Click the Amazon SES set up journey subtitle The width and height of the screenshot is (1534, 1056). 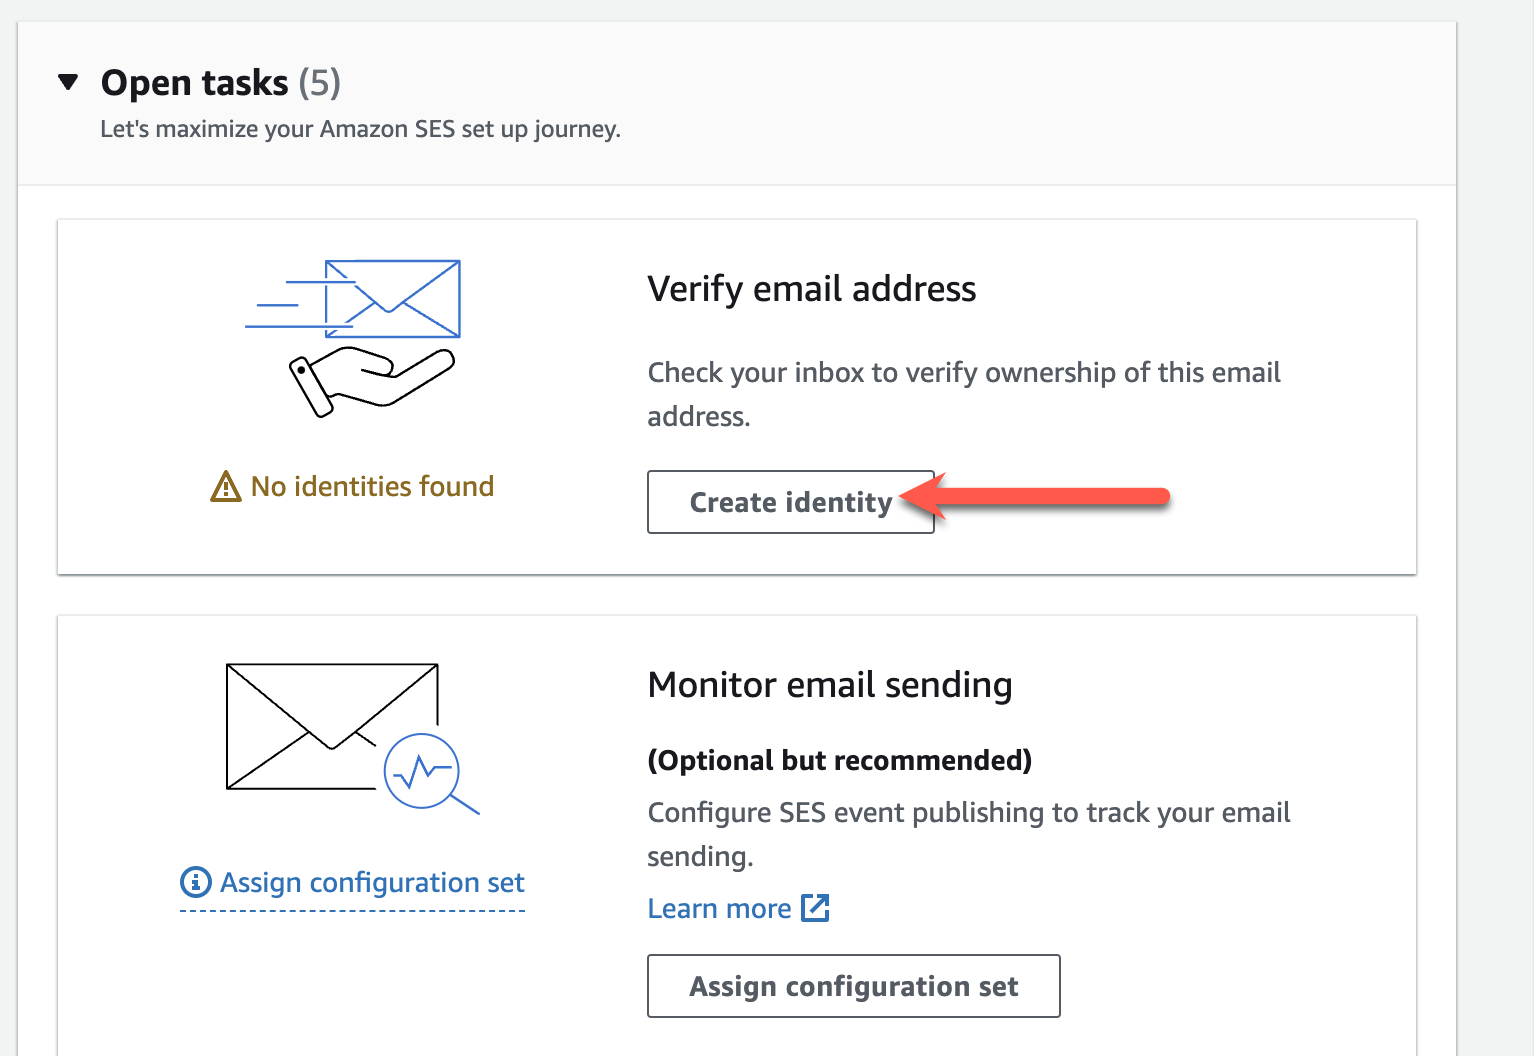pos(360,130)
